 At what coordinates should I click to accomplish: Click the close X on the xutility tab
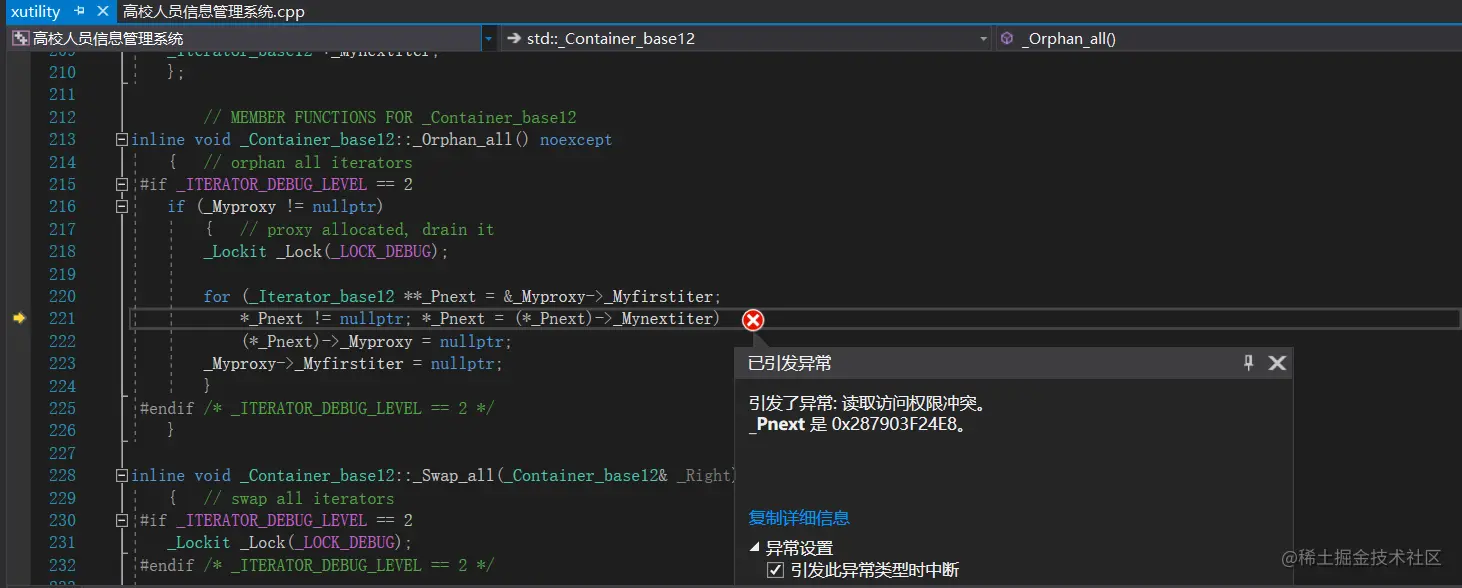pyautogui.click(x=105, y=12)
